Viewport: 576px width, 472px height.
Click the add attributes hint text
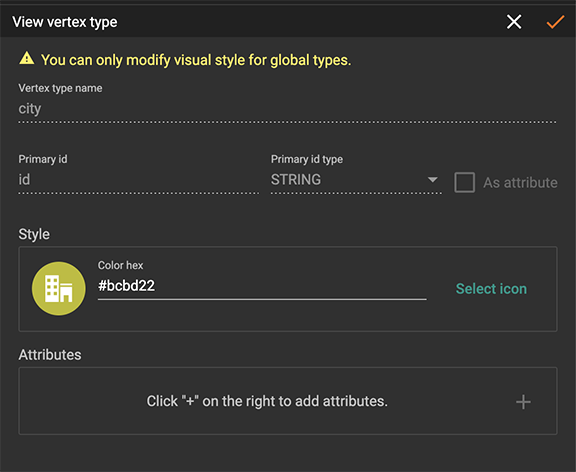(267, 401)
